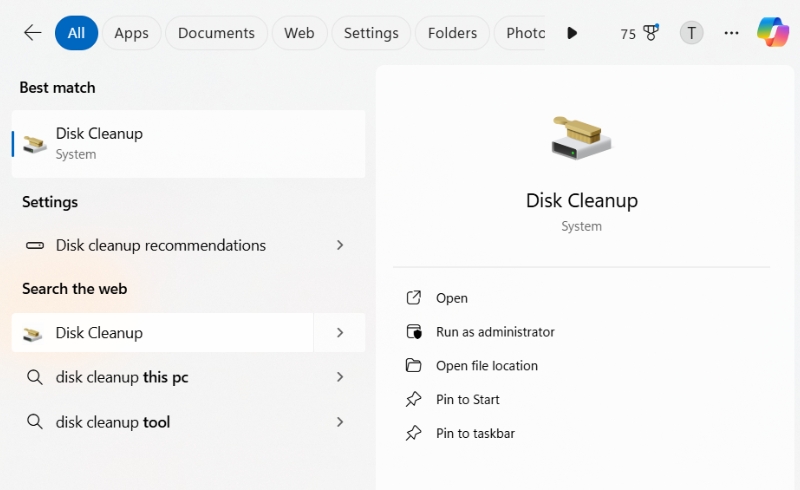
Task: Switch to the Apps filter
Action: tap(131, 33)
